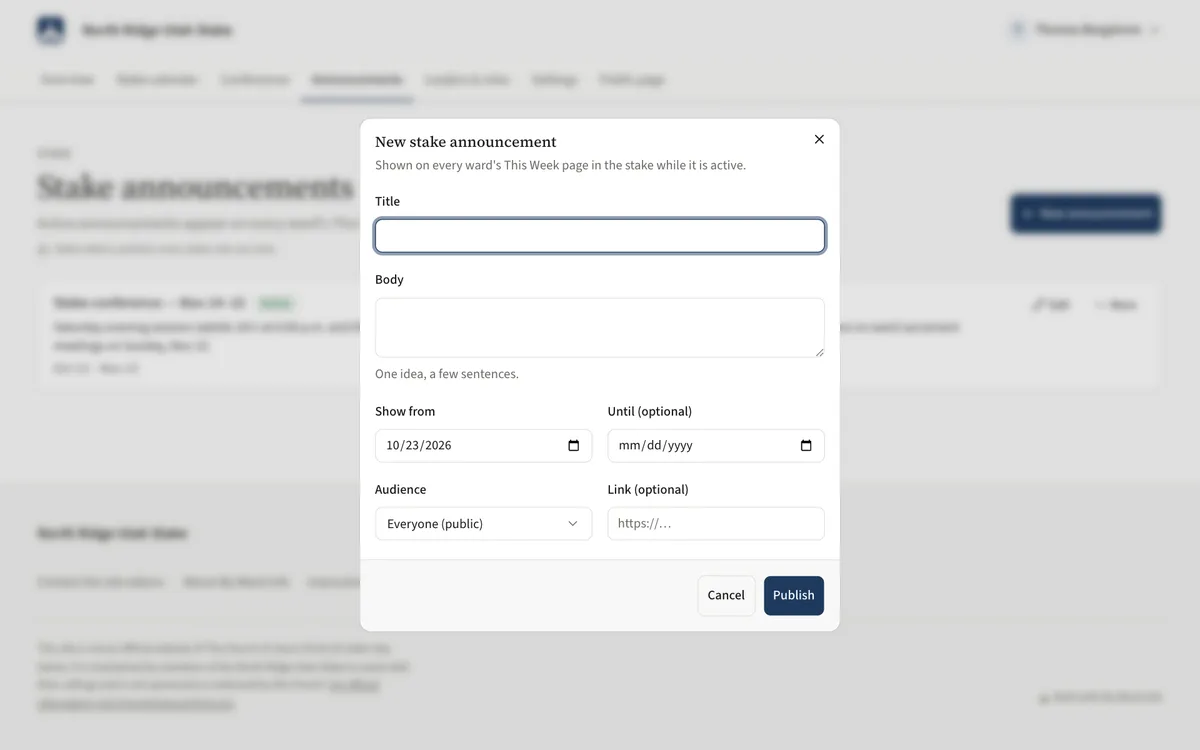Click the hint 'One idea, a few sentences.'
Image resolution: width=1200 pixels, height=750 pixels.
pos(447,374)
